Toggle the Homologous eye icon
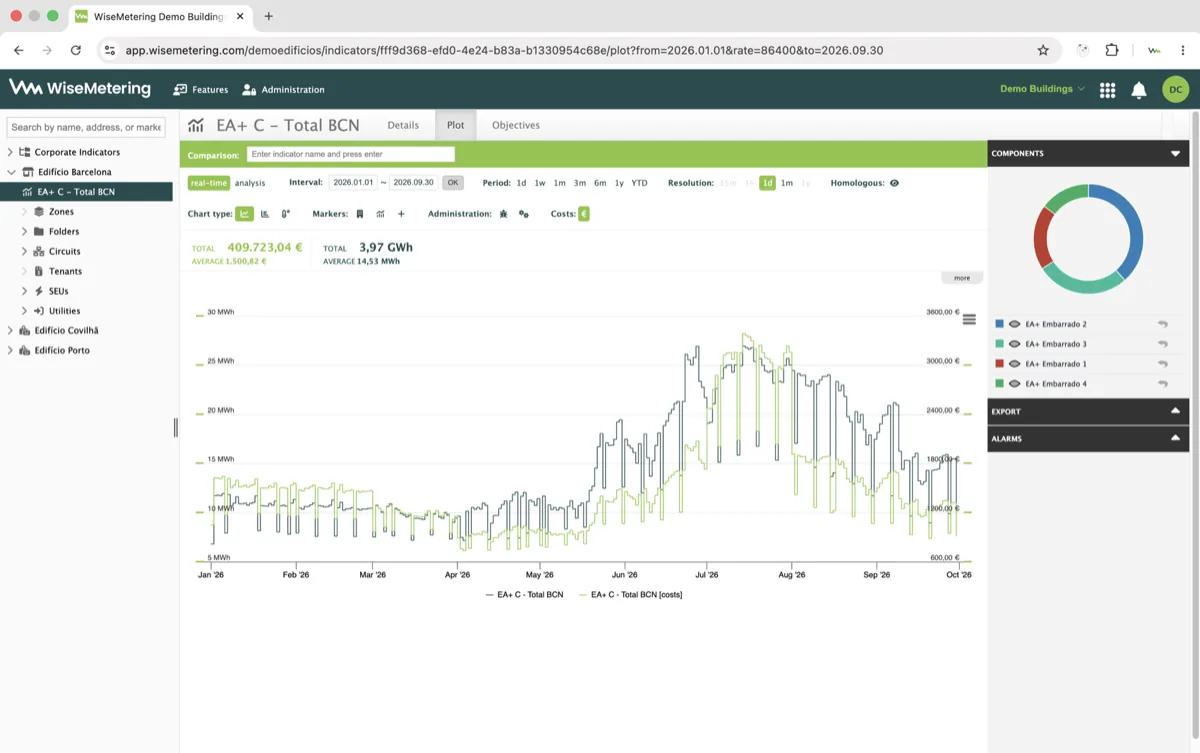 click(x=894, y=183)
